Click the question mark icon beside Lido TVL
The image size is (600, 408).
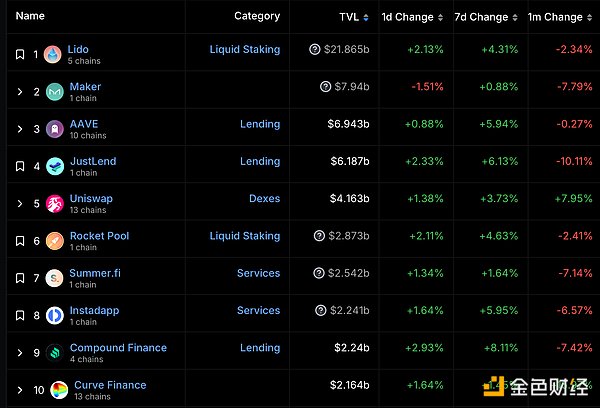tap(316, 50)
